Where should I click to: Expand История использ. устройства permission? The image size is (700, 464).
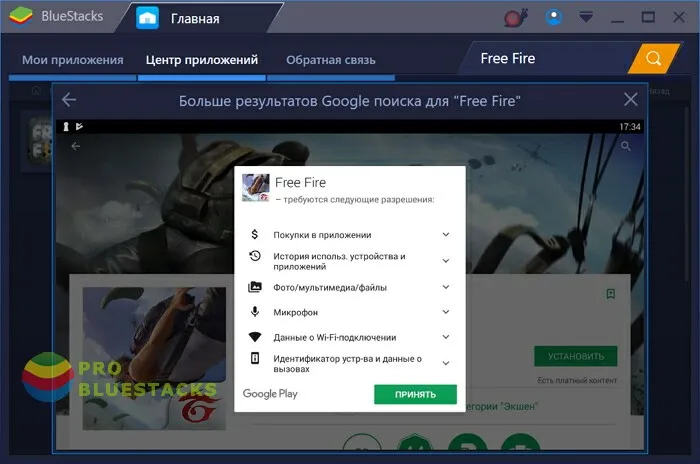pyautogui.click(x=446, y=261)
